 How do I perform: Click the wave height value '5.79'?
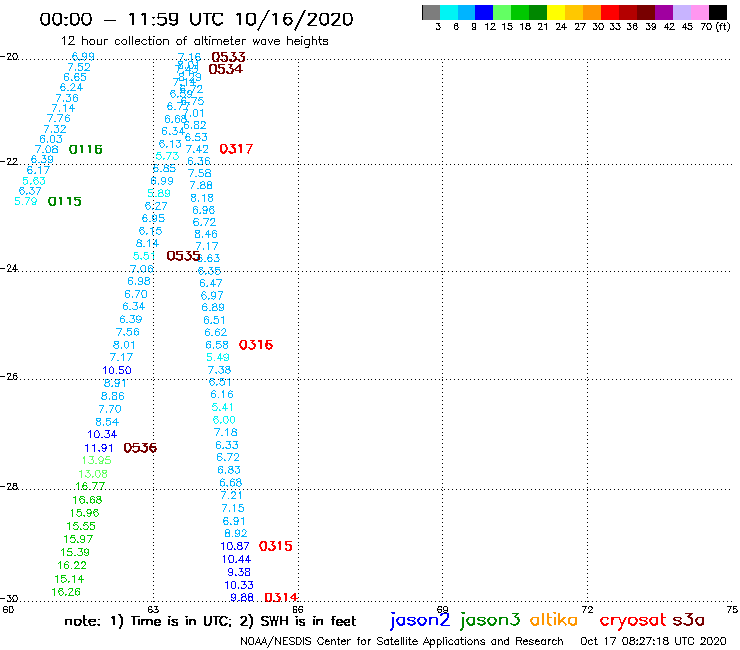coord(25,202)
